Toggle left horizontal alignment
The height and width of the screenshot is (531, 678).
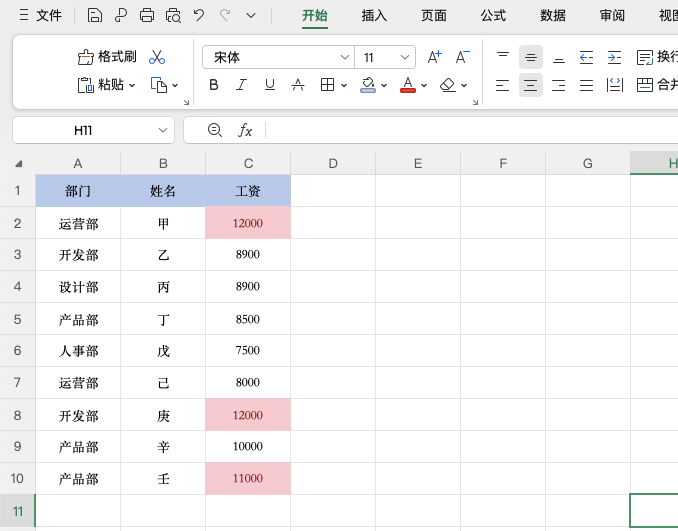502,85
